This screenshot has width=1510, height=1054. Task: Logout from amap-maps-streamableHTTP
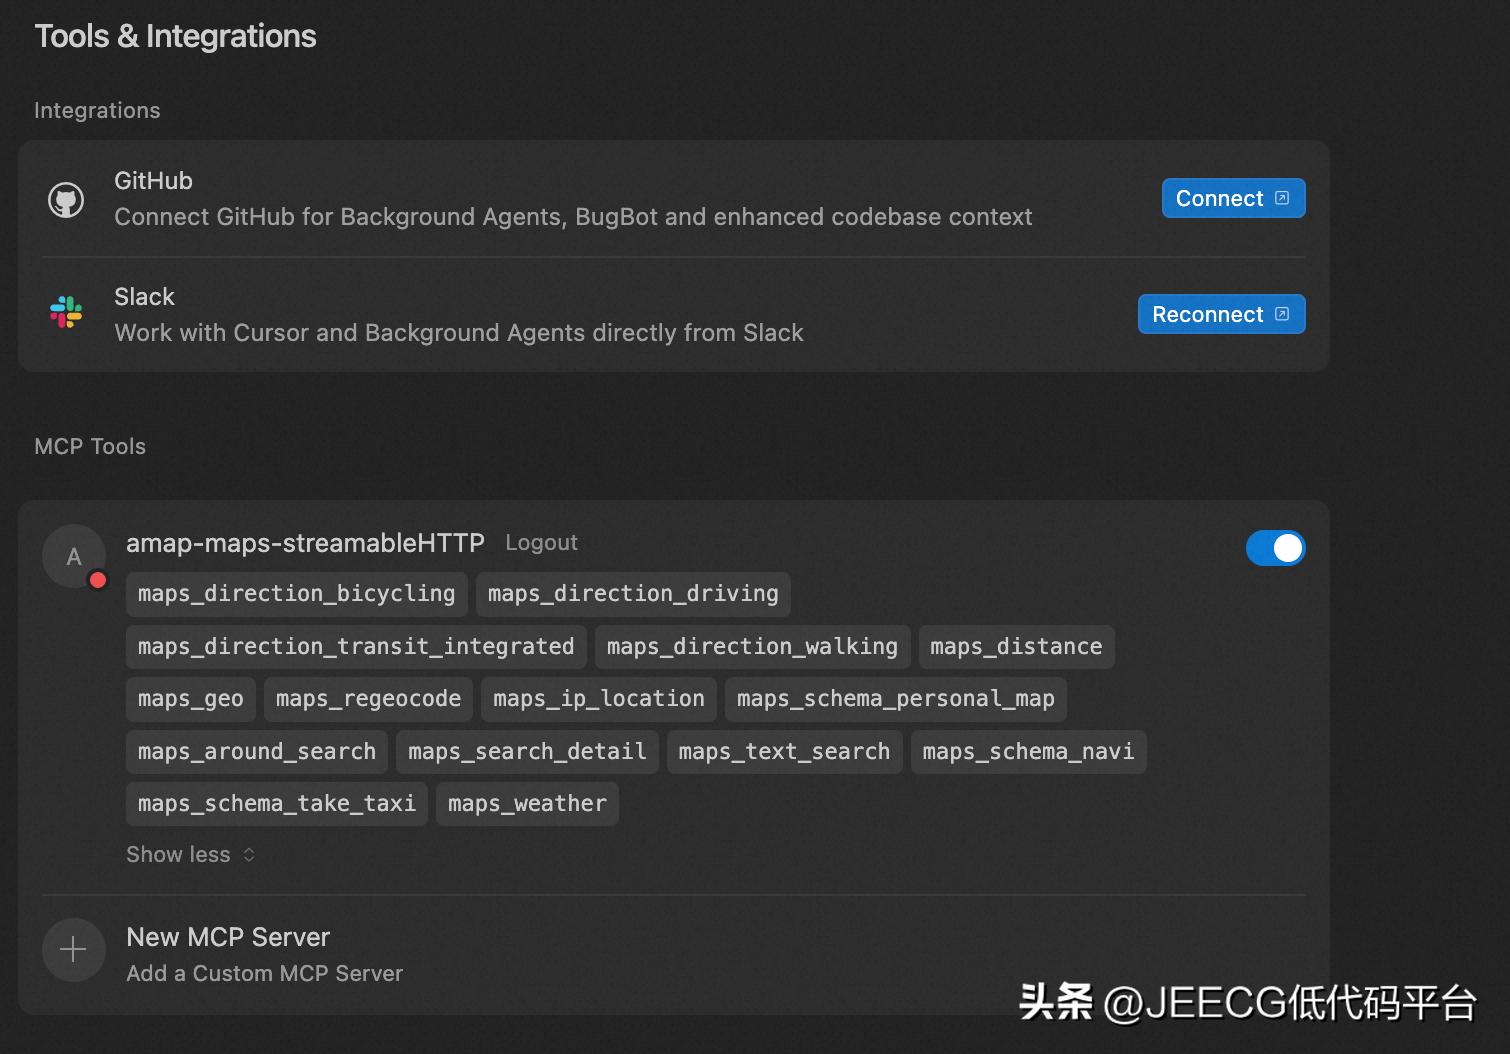541,543
